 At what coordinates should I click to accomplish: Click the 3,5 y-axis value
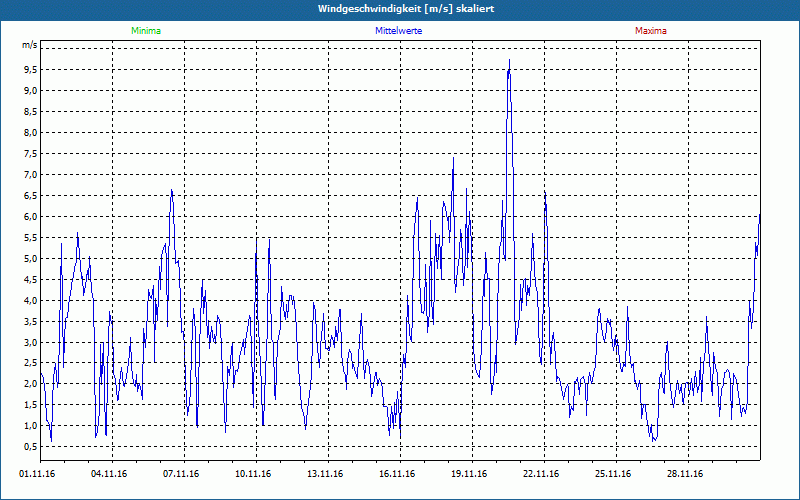tap(31, 321)
